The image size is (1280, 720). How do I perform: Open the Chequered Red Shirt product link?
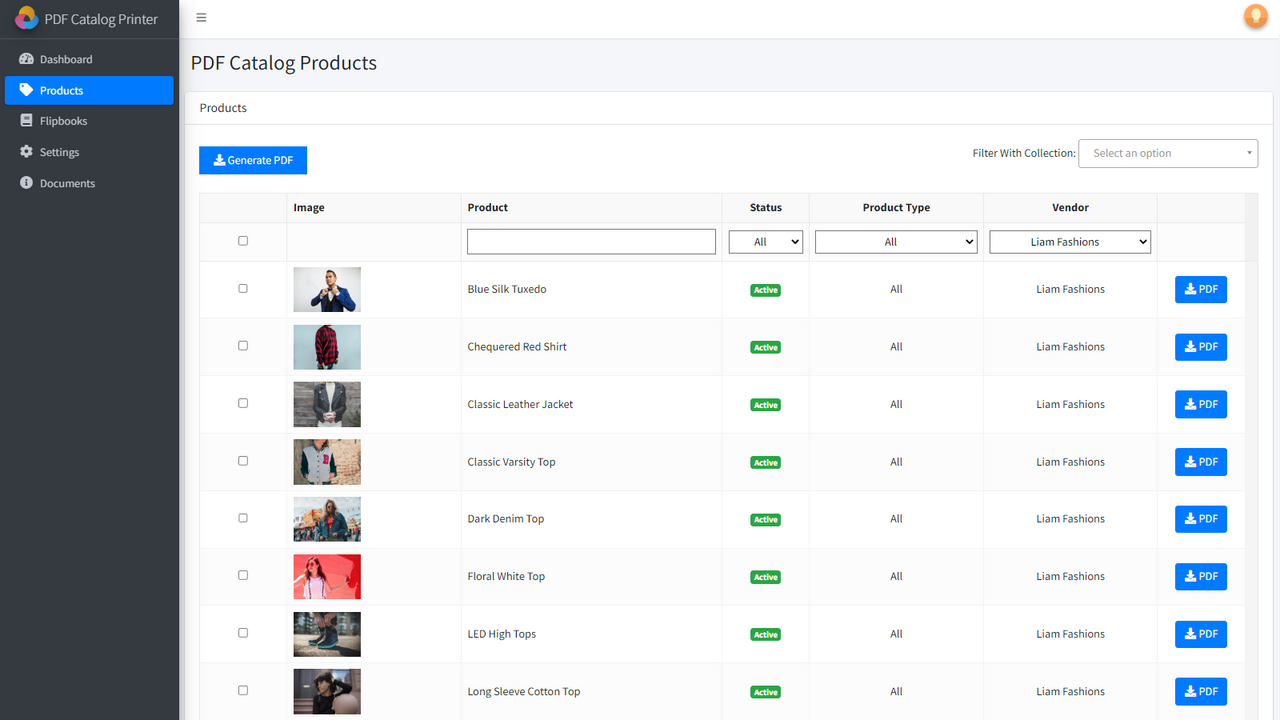(517, 346)
